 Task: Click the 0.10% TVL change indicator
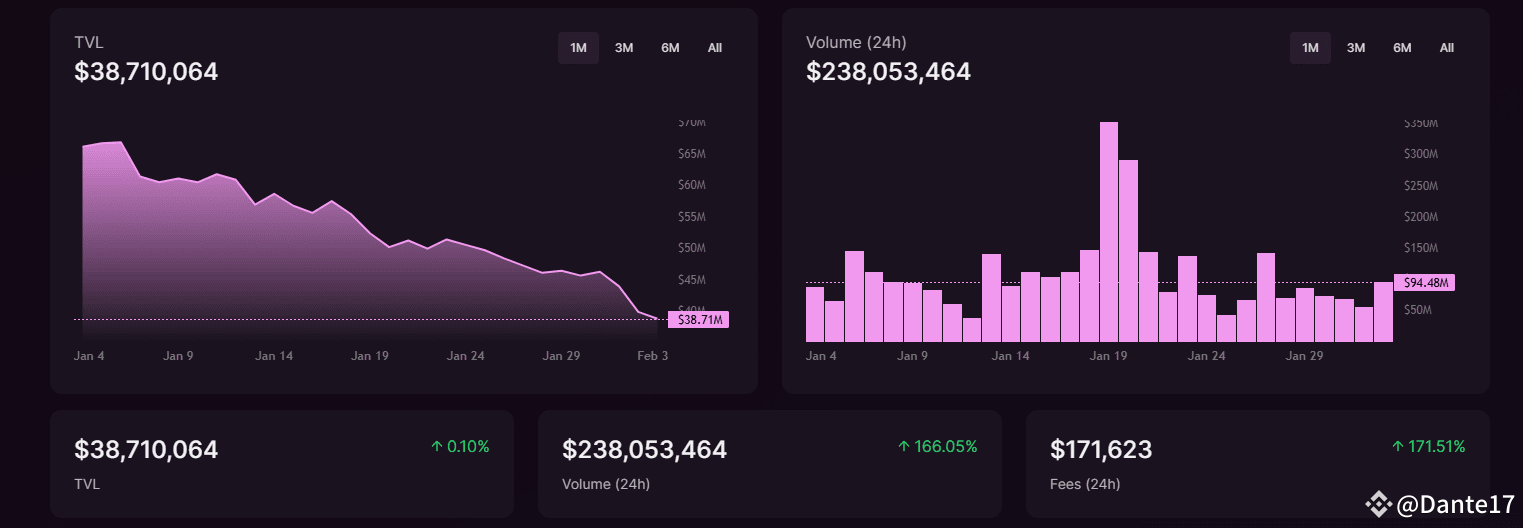click(460, 447)
